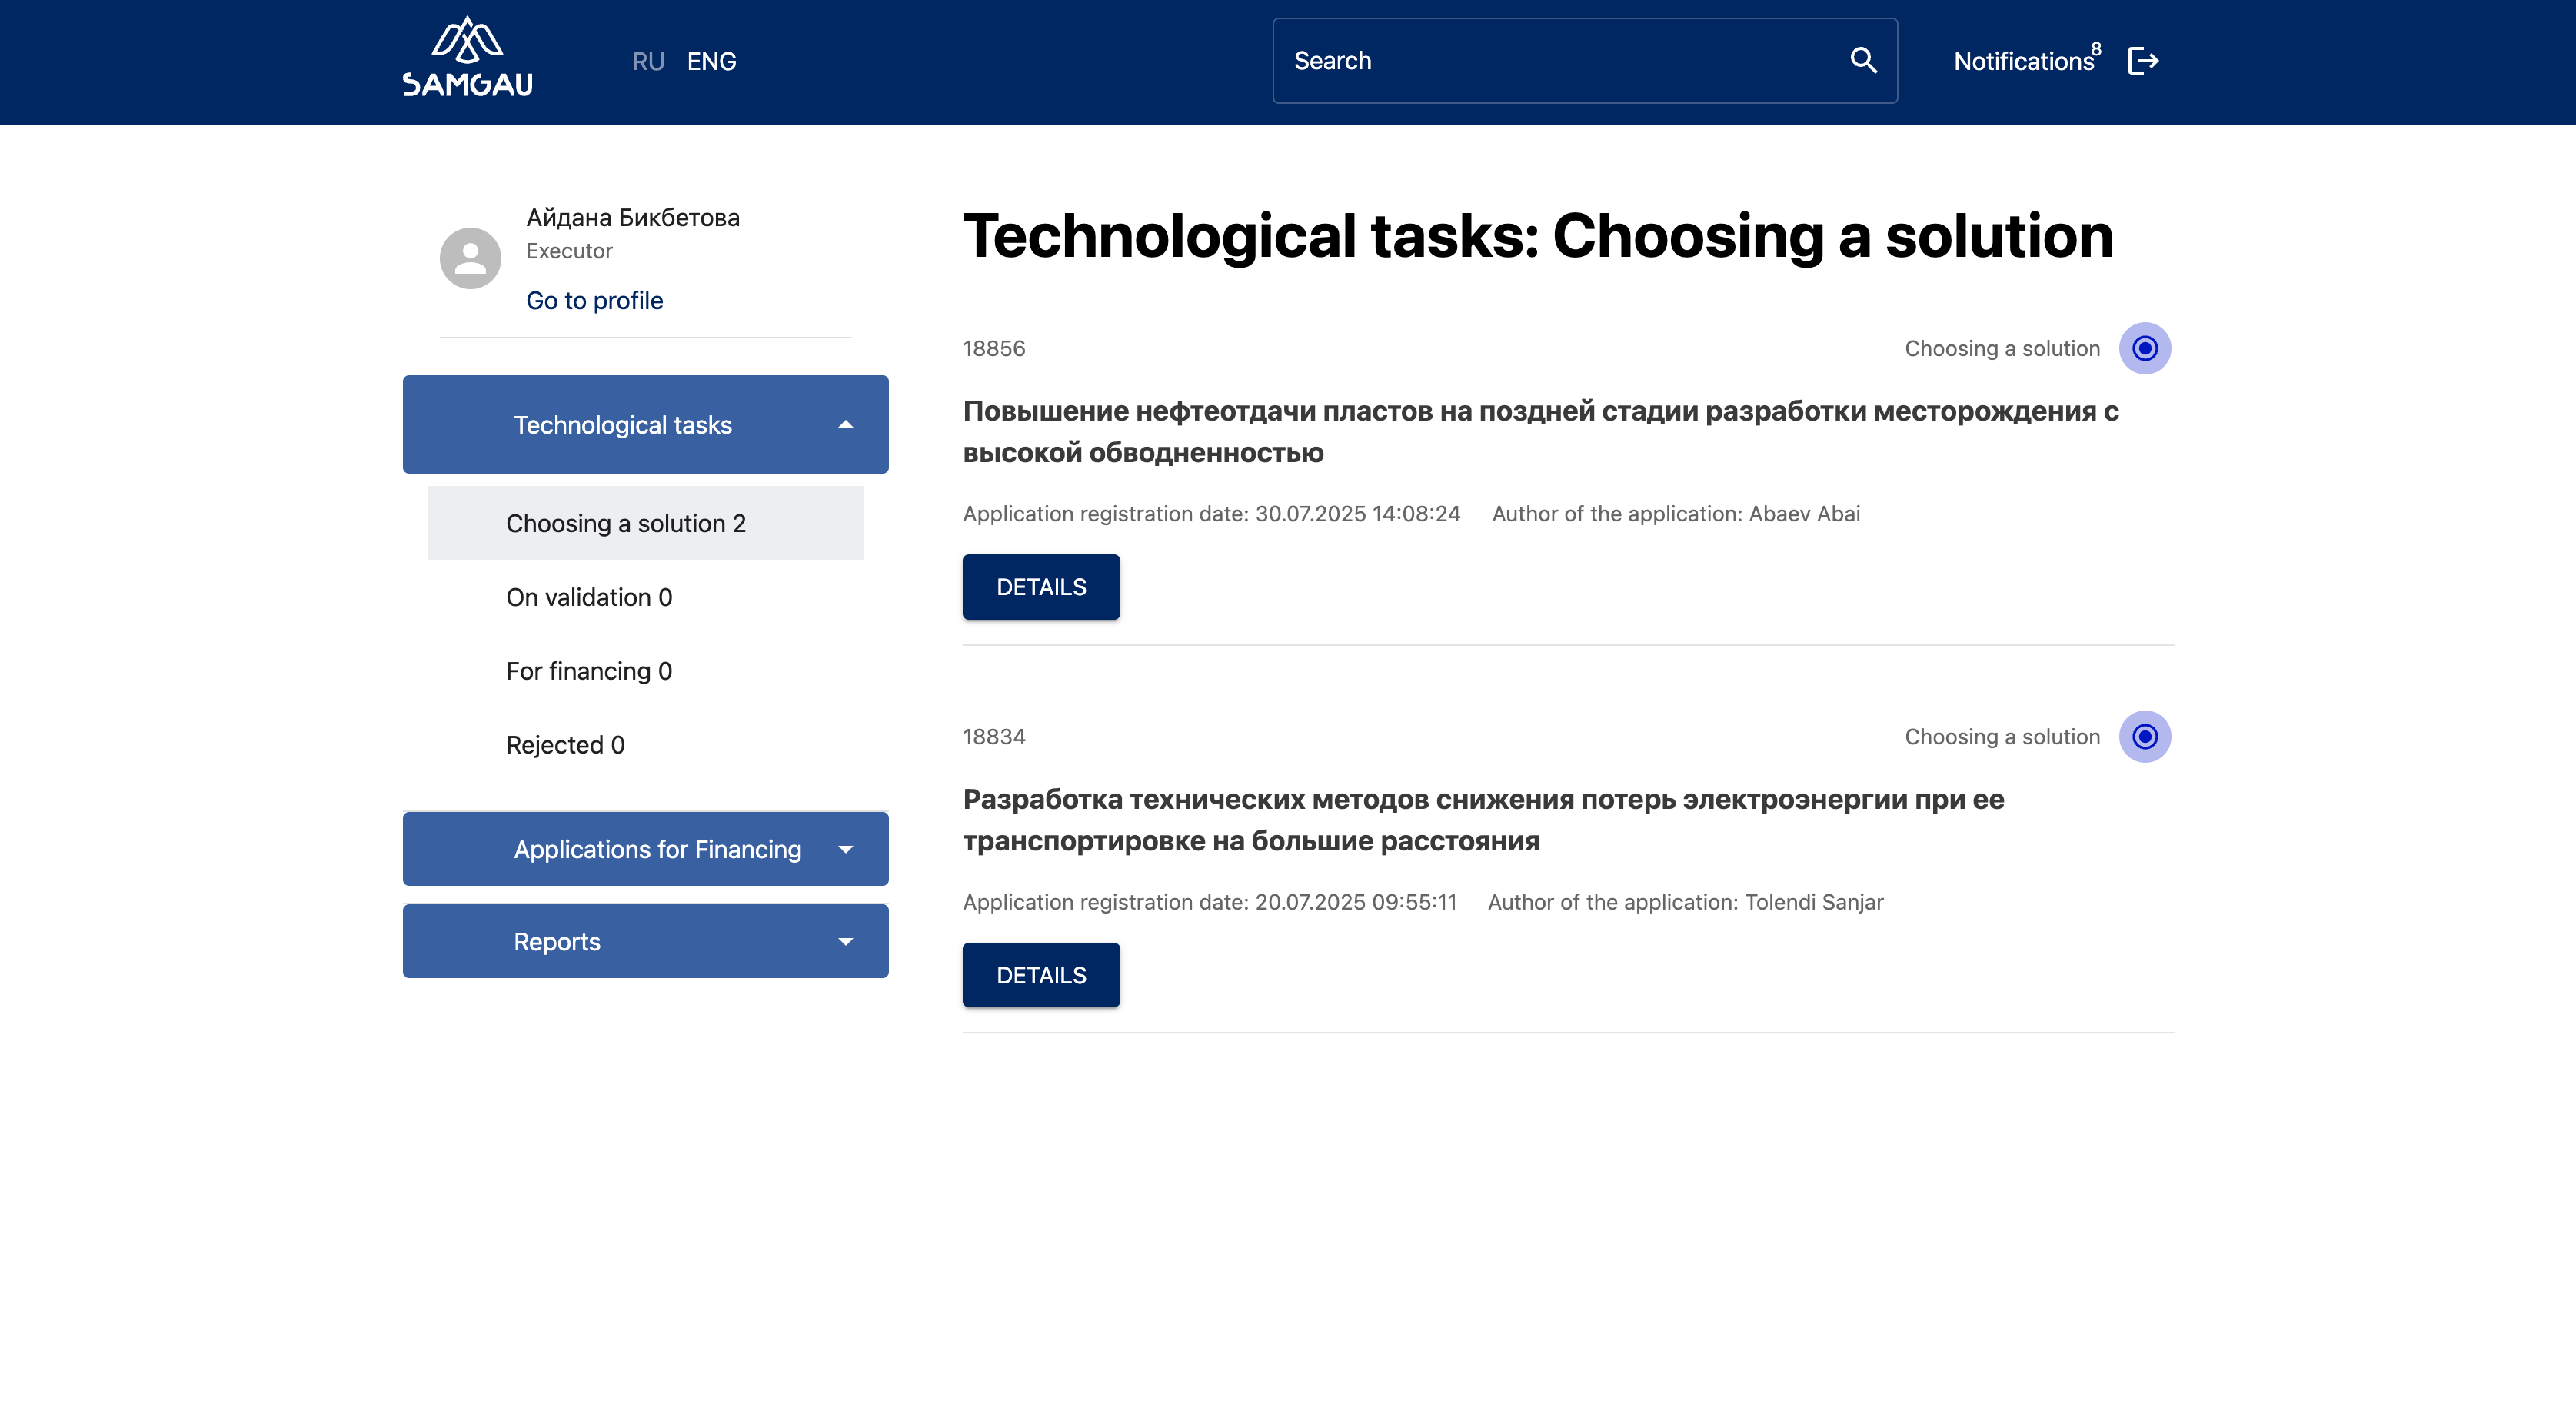
Task: Collapse the Technological tasks section
Action: click(x=645, y=425)
